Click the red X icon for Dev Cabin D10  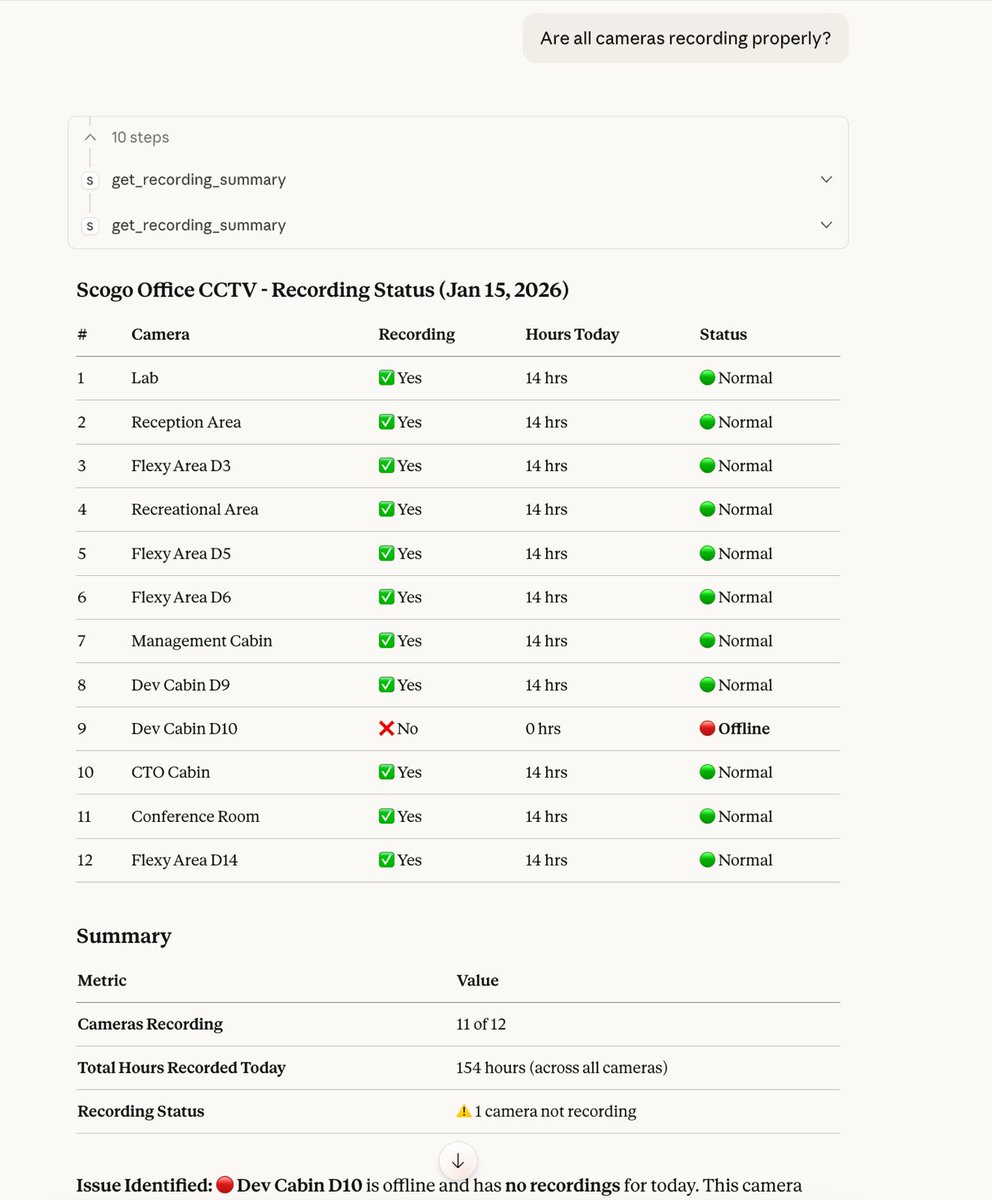coord(388,728)
